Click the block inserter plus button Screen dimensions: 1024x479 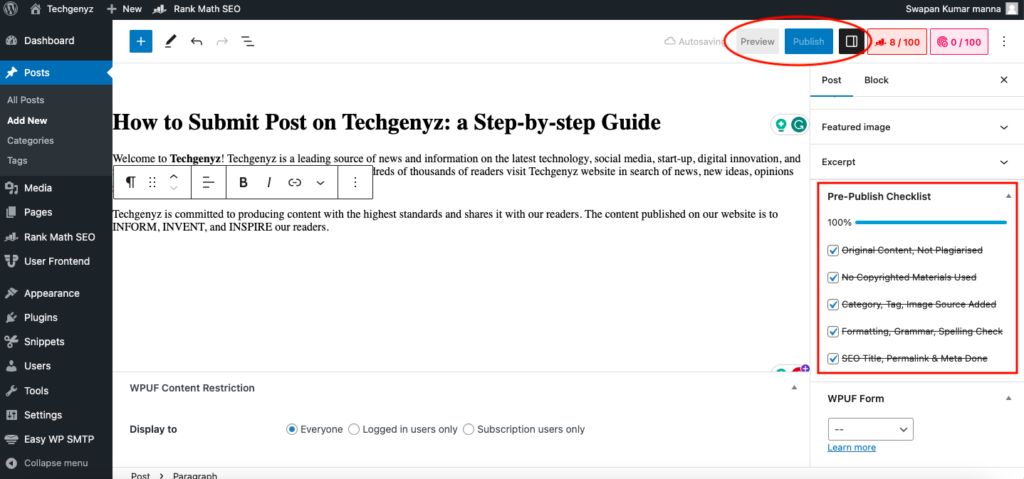pos(140,41)
